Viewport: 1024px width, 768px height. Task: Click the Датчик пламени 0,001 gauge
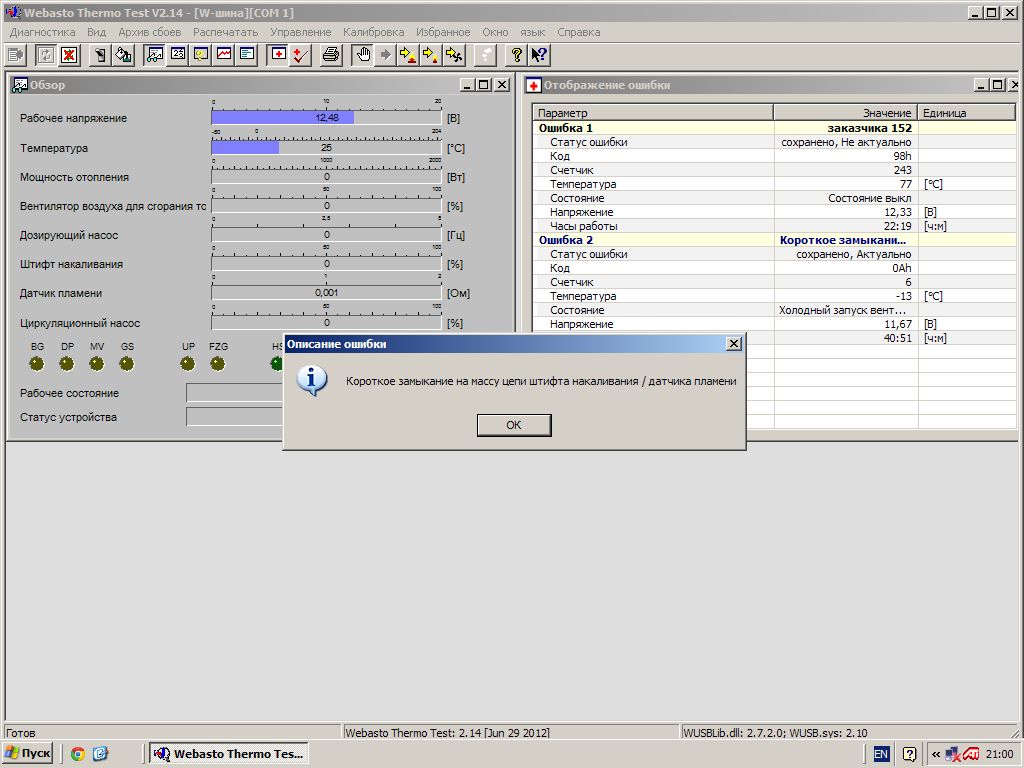327,293
